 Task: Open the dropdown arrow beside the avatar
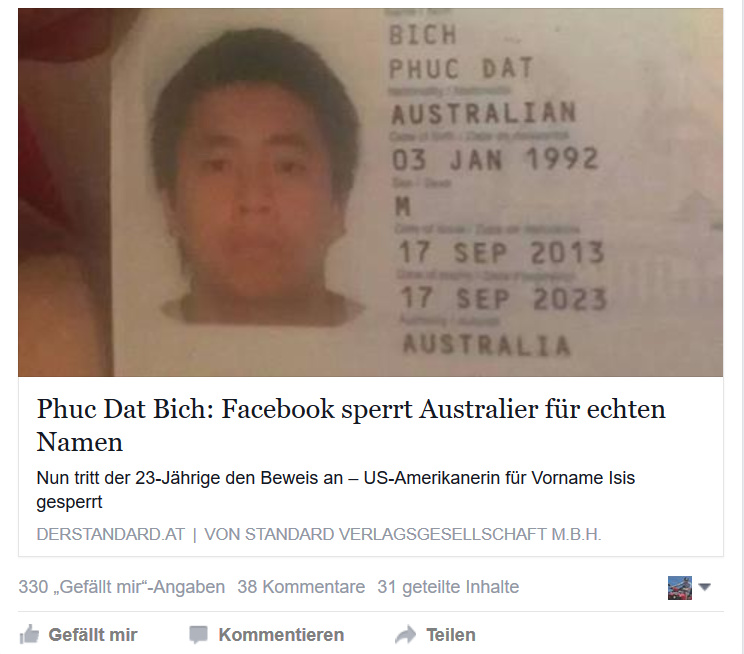705,588
